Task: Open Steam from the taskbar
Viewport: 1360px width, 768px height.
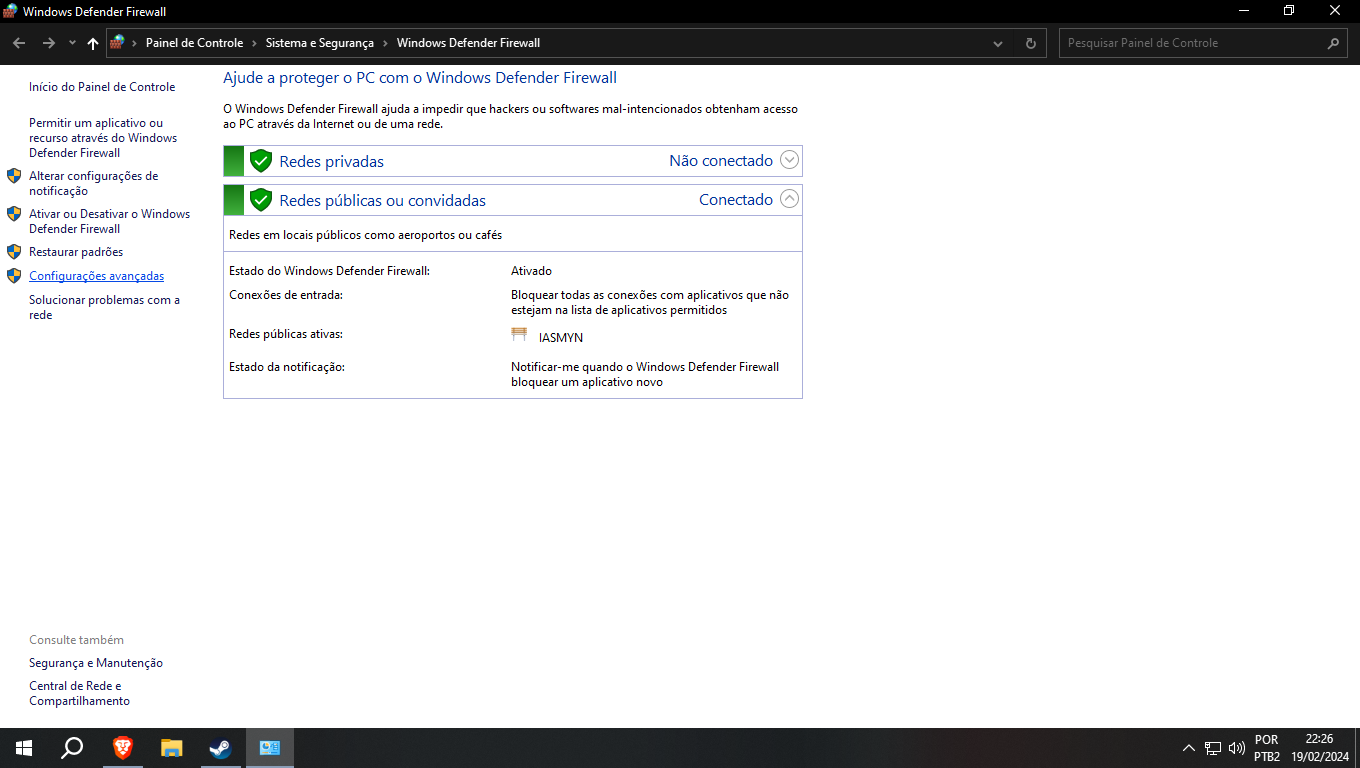Action: [220, 747]
